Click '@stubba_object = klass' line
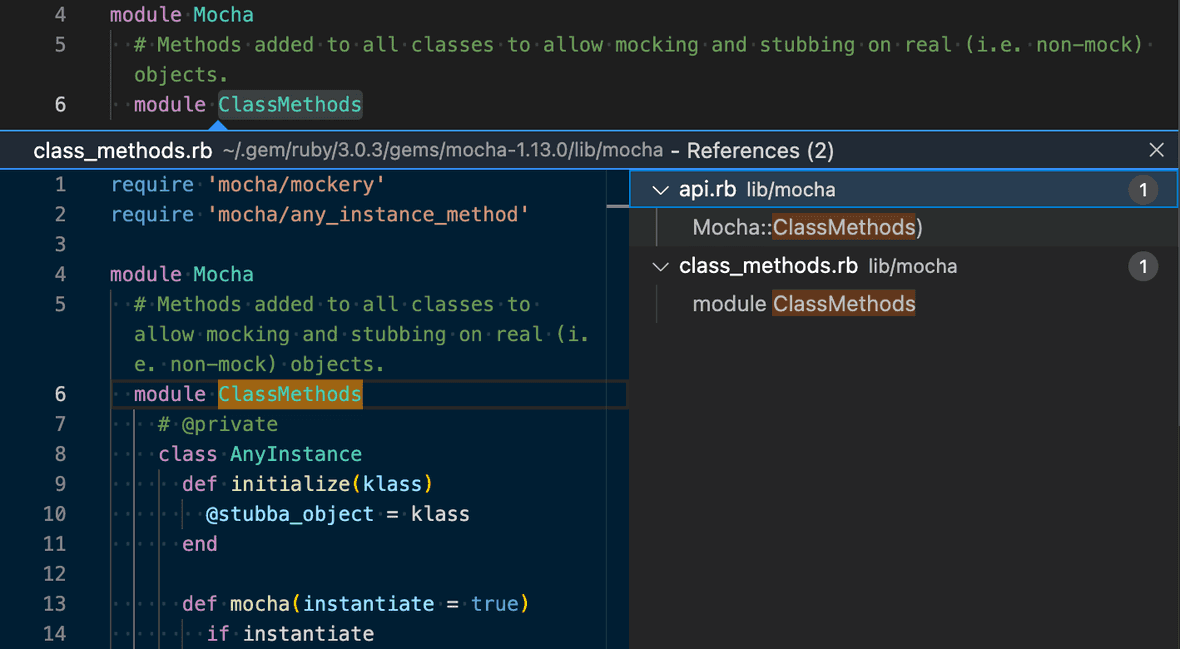 pos(337,514)
